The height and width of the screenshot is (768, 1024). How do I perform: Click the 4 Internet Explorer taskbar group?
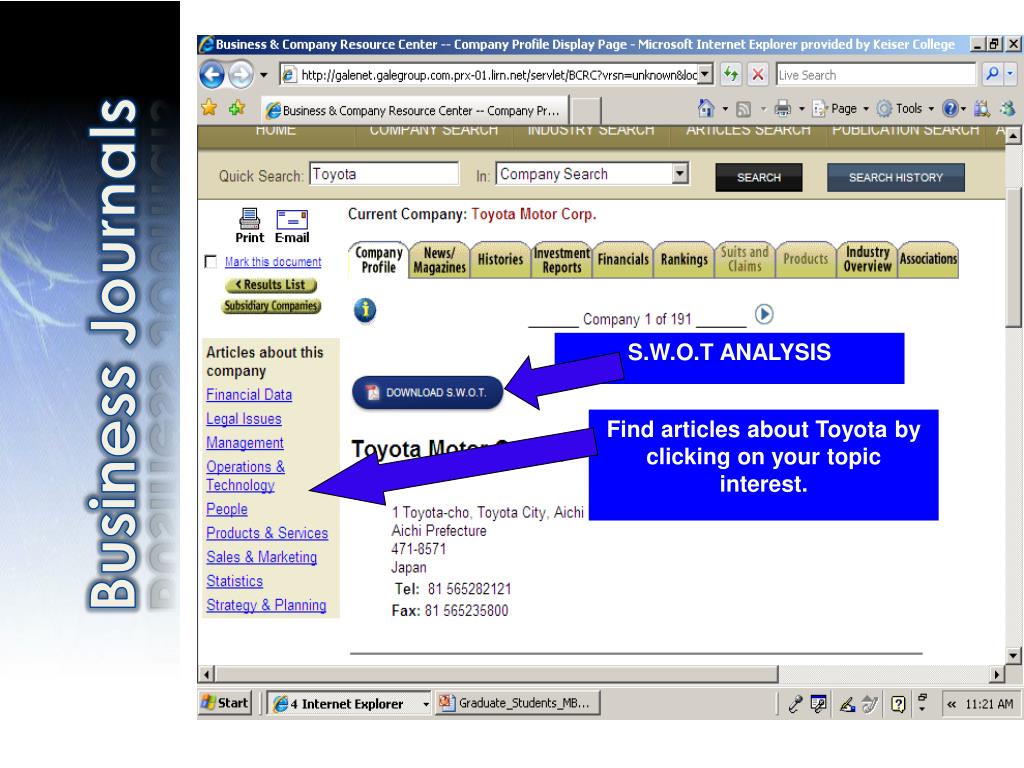(349, 703)
